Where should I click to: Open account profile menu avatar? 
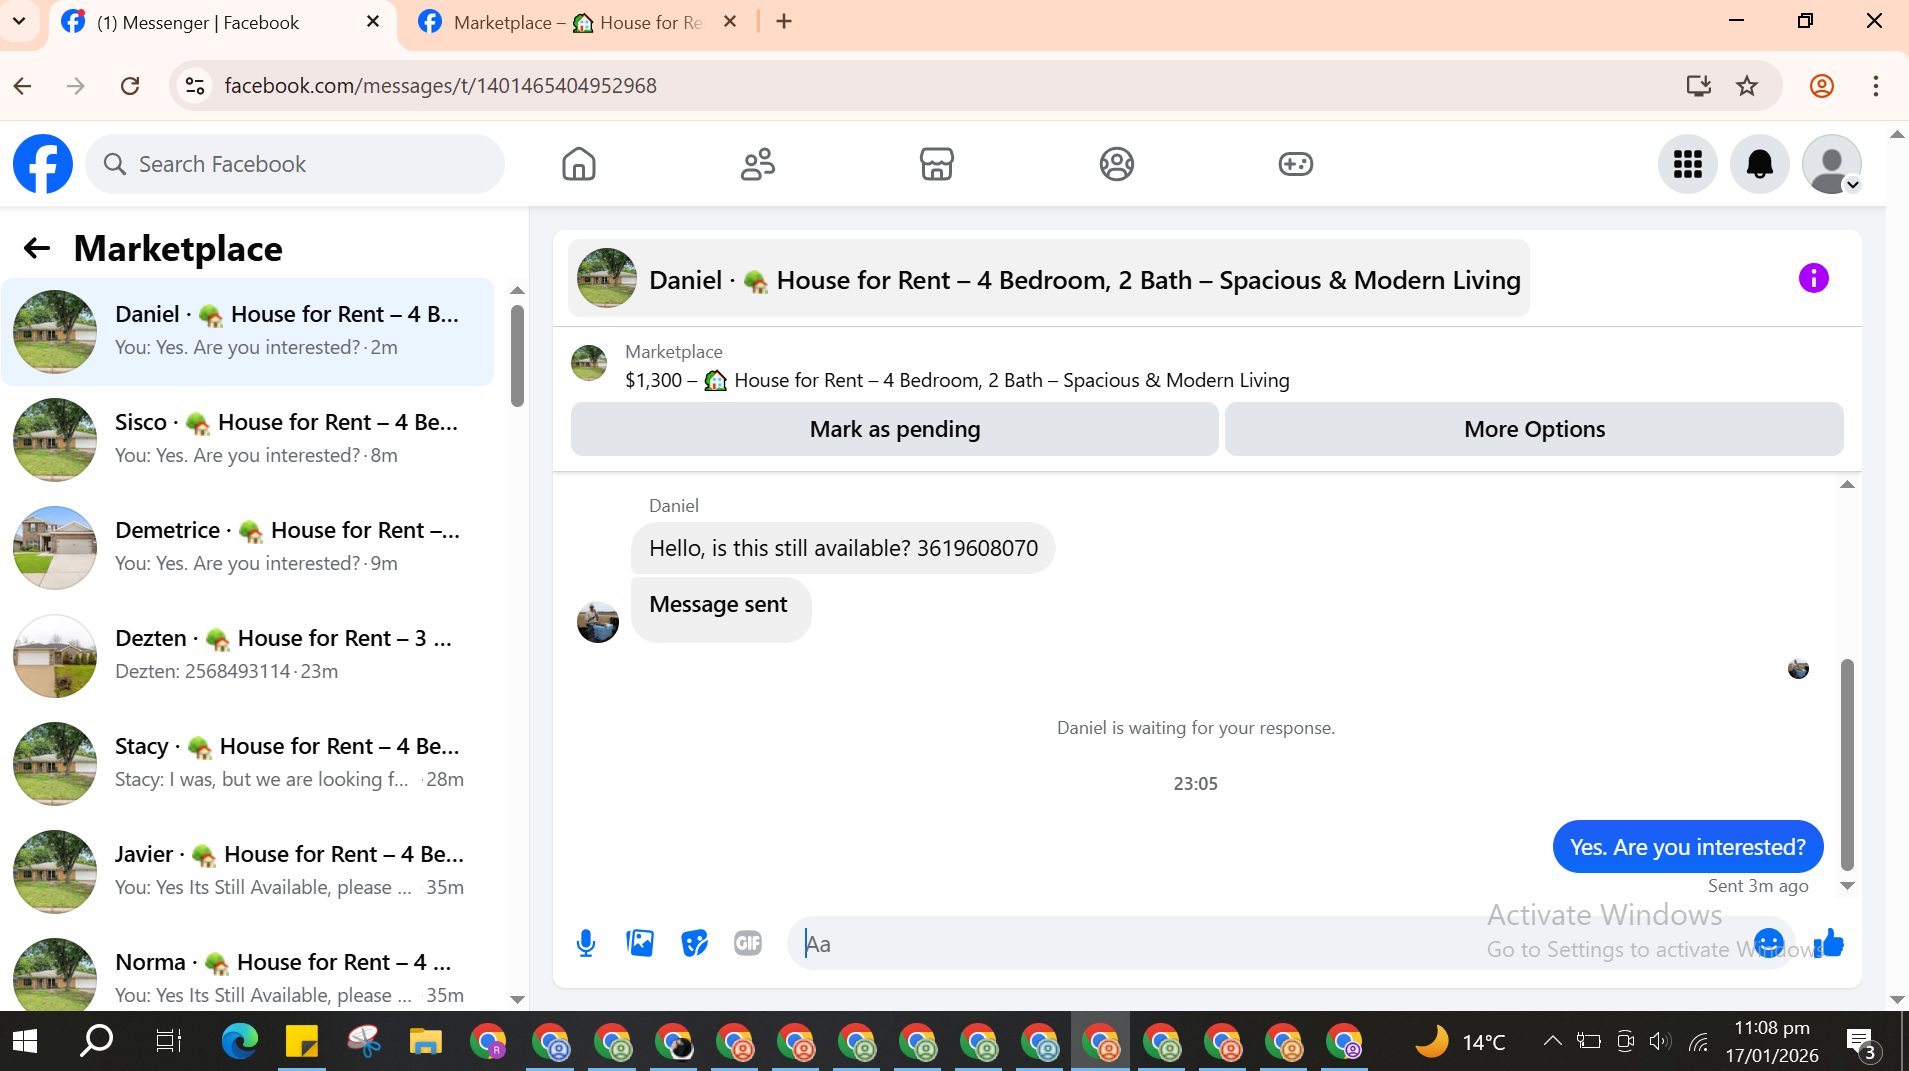point(1832,164)
